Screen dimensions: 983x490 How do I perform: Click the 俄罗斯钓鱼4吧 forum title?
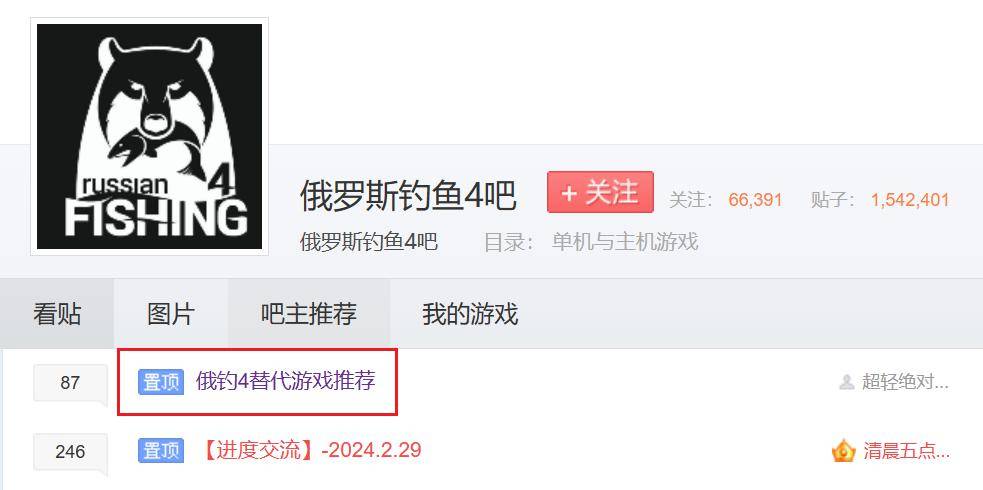tap(408, 196)
